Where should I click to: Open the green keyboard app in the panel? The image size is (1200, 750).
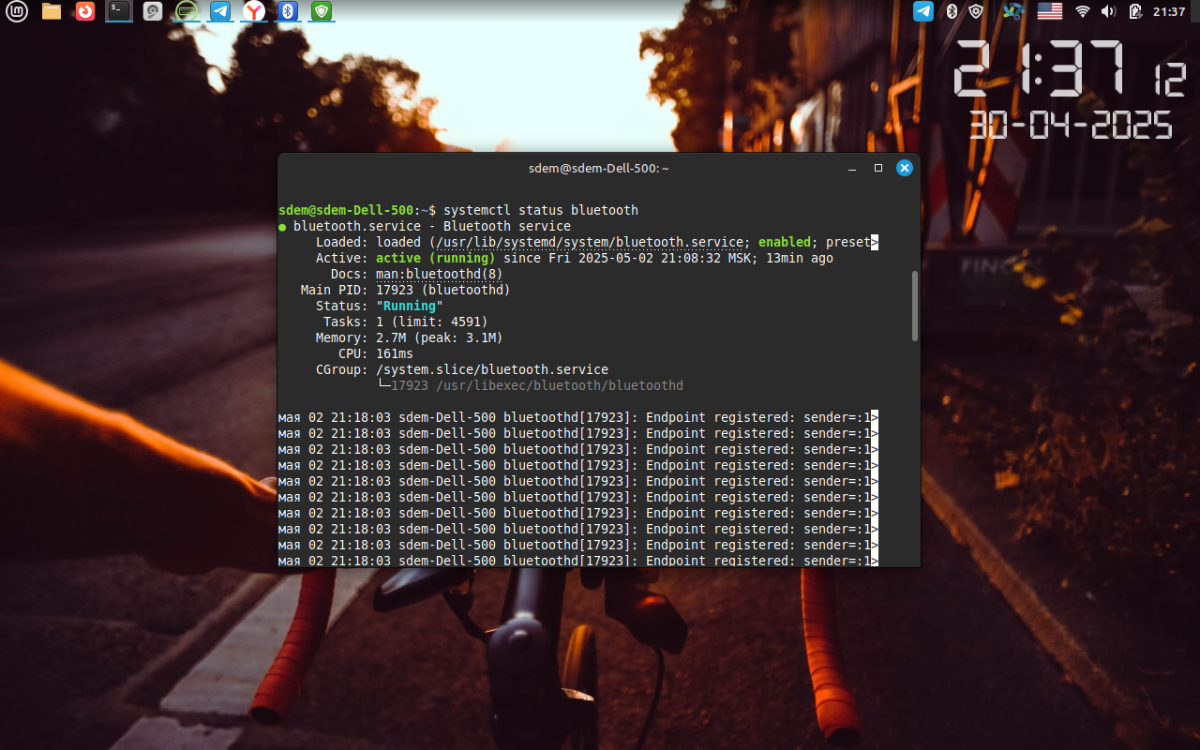(x=186, y=11)
